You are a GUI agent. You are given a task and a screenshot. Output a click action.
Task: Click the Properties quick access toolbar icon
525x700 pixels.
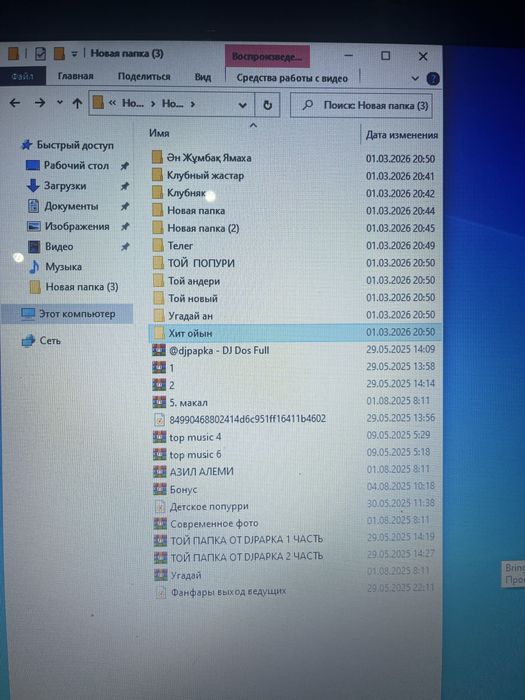40,54
